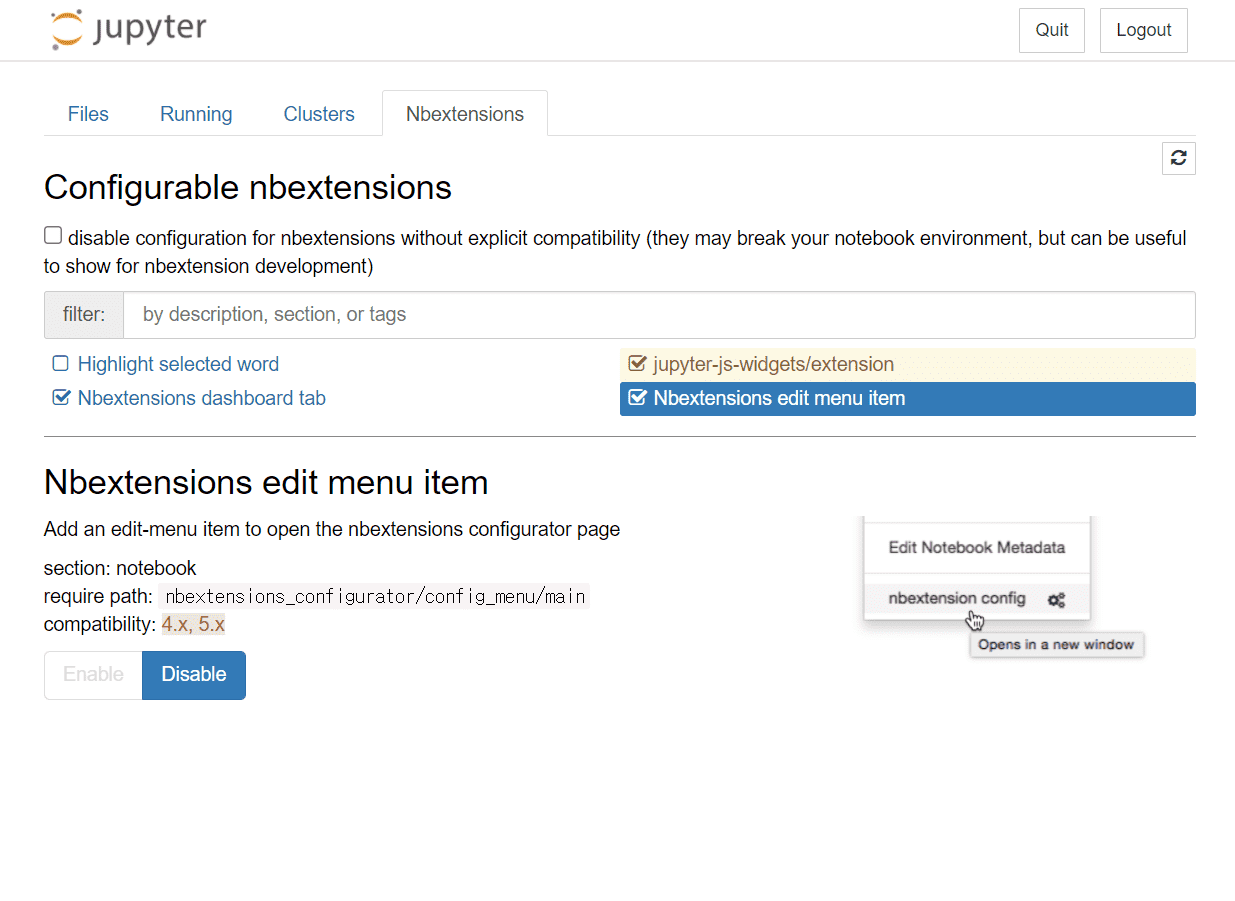The image size is (1235, 901).
Task: Toggle the jupyter-js-widgets/extension check icon
Action: coord(637,364)
